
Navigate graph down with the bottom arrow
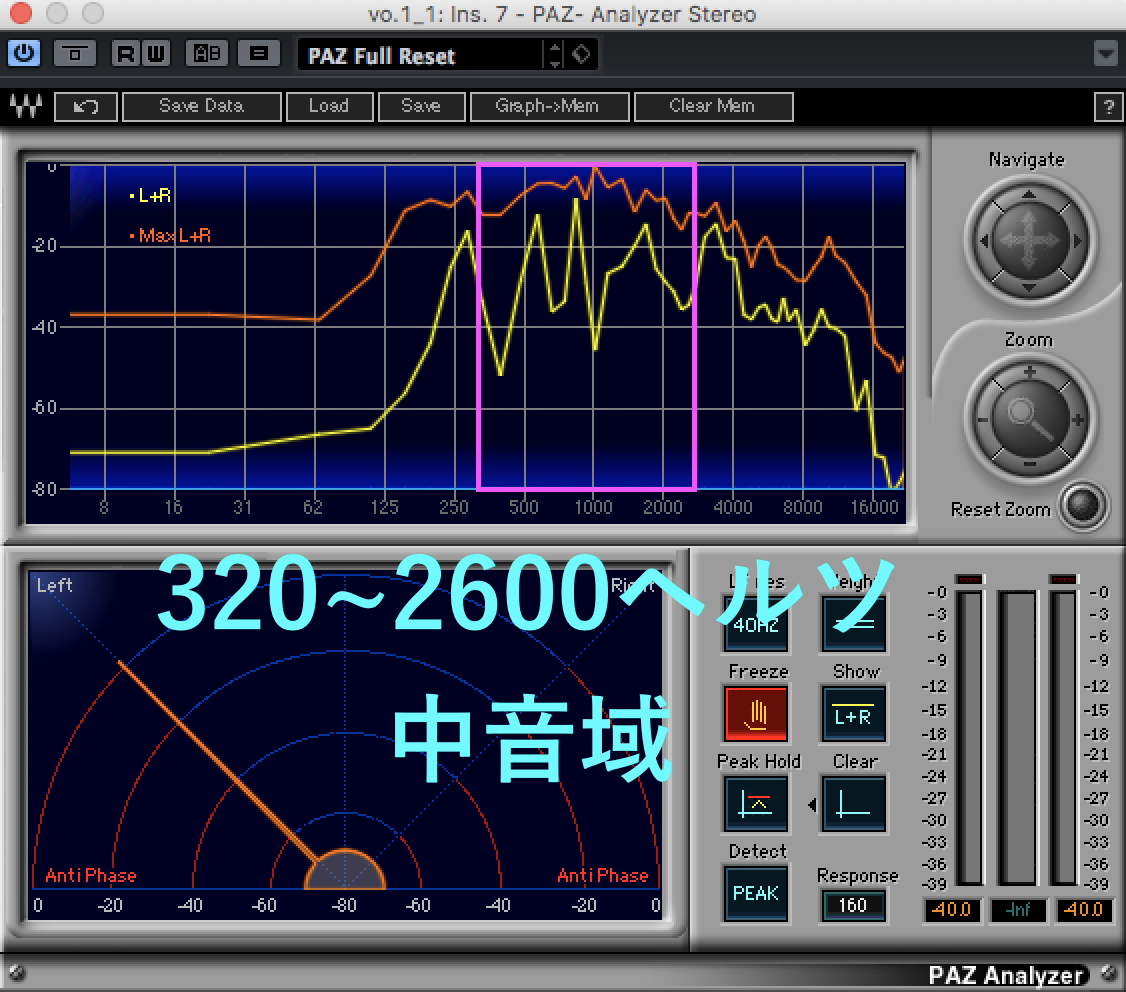[1029, 287]
